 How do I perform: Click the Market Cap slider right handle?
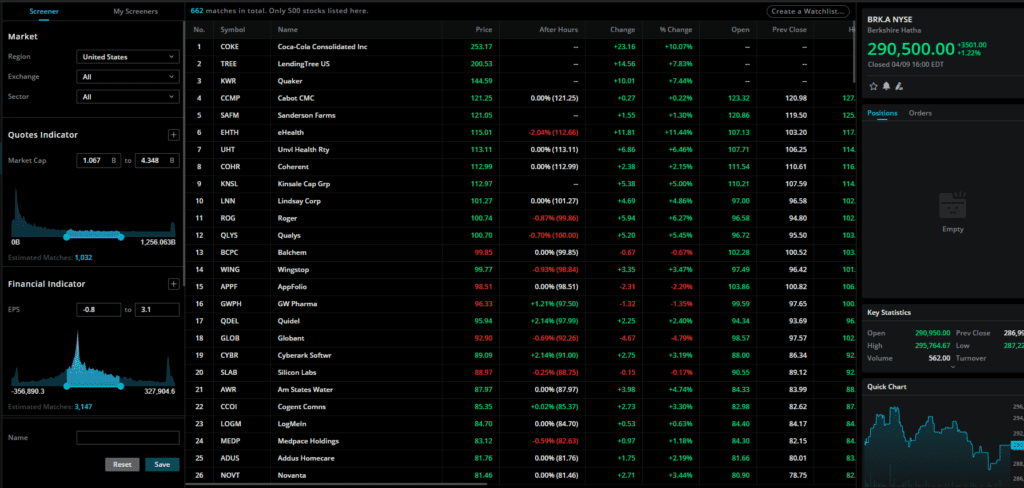point(121,237)
